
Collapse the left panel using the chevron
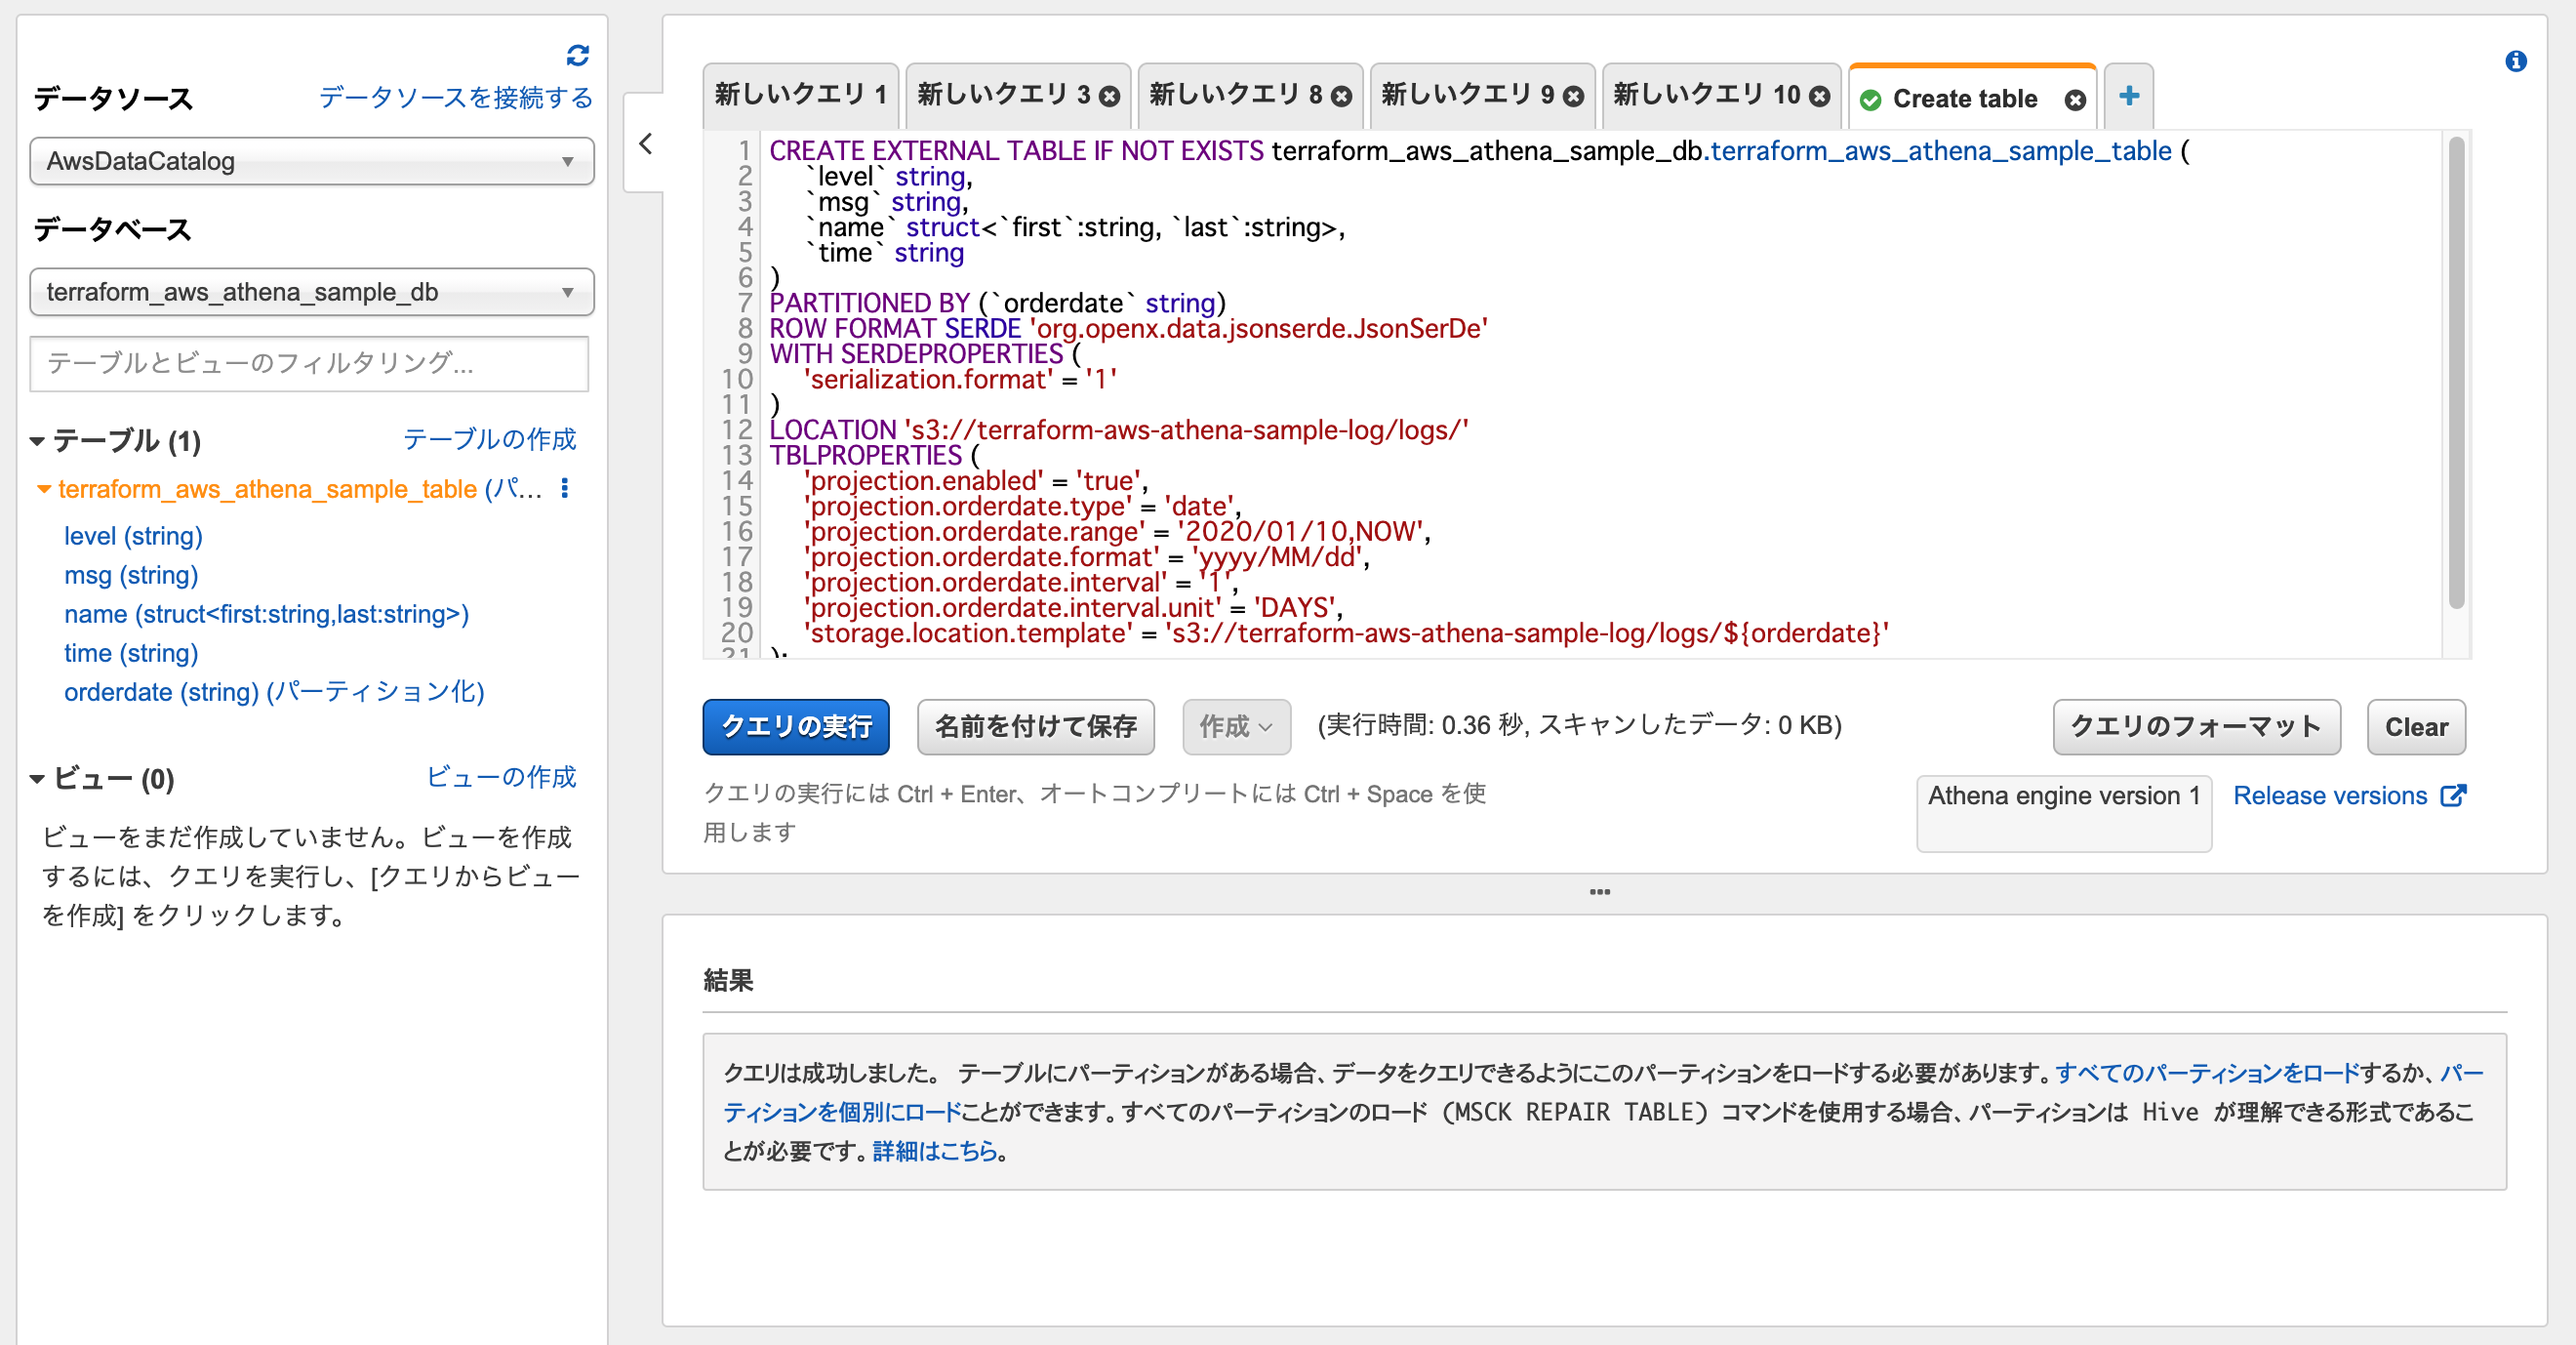click(x=647, y=144)
